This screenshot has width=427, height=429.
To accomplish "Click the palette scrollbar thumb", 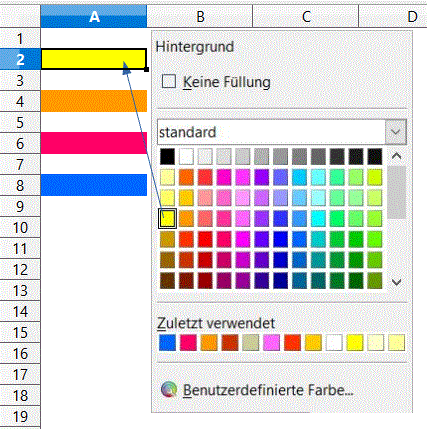I will [x=396, y=192].
